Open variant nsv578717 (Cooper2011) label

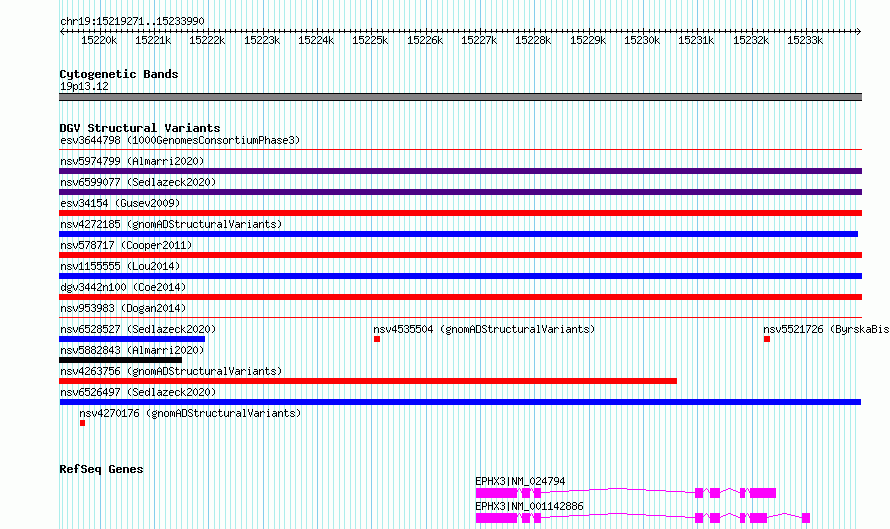coord(126,245)
